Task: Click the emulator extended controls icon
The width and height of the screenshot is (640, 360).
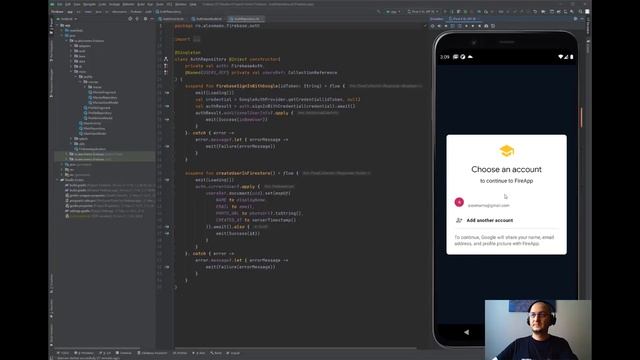Action: point(493,26)
